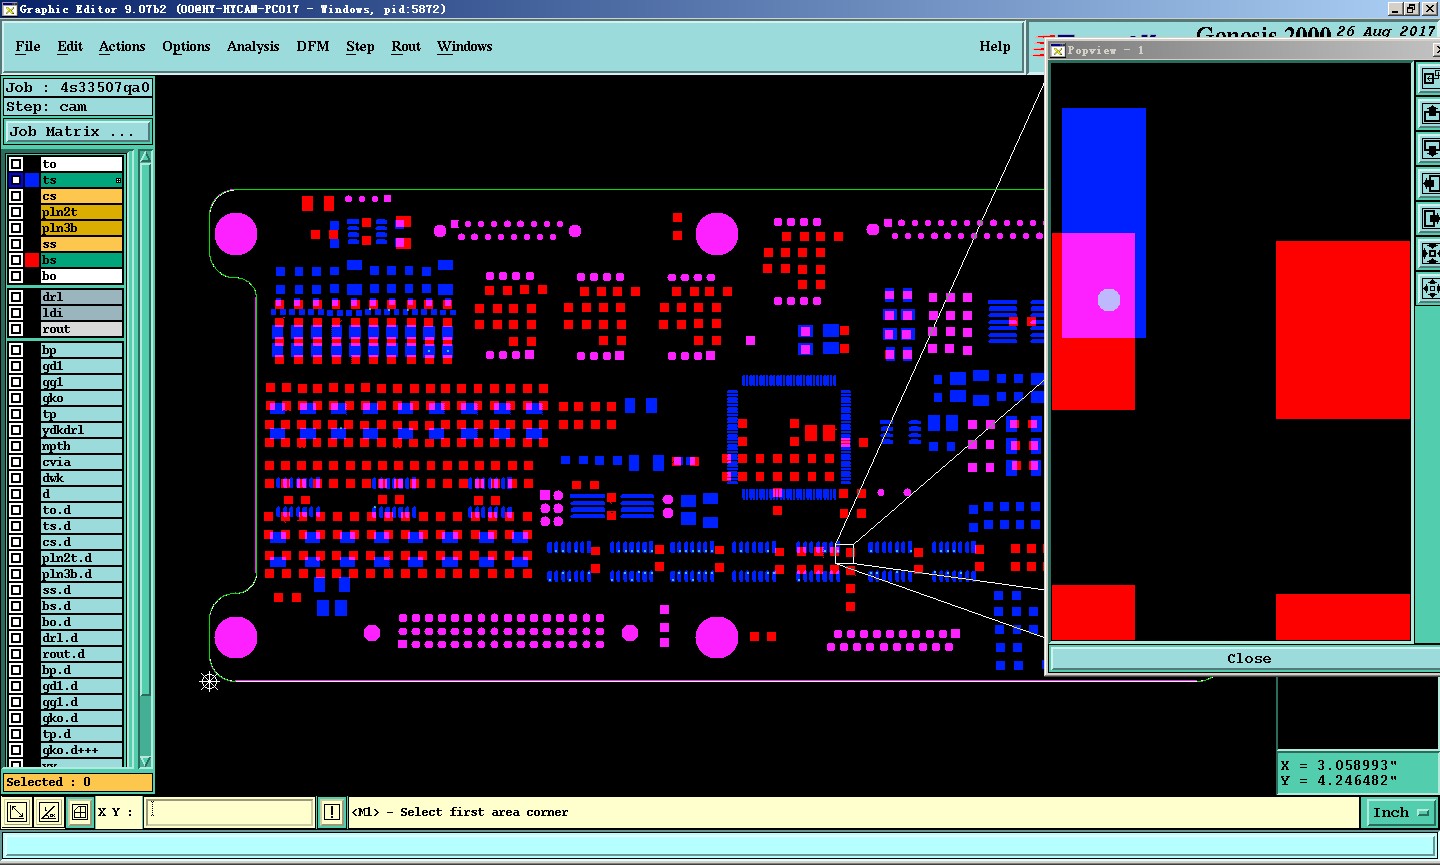Open the Analysis menu
Screen dimensions: 1440x865
[253, 46]
